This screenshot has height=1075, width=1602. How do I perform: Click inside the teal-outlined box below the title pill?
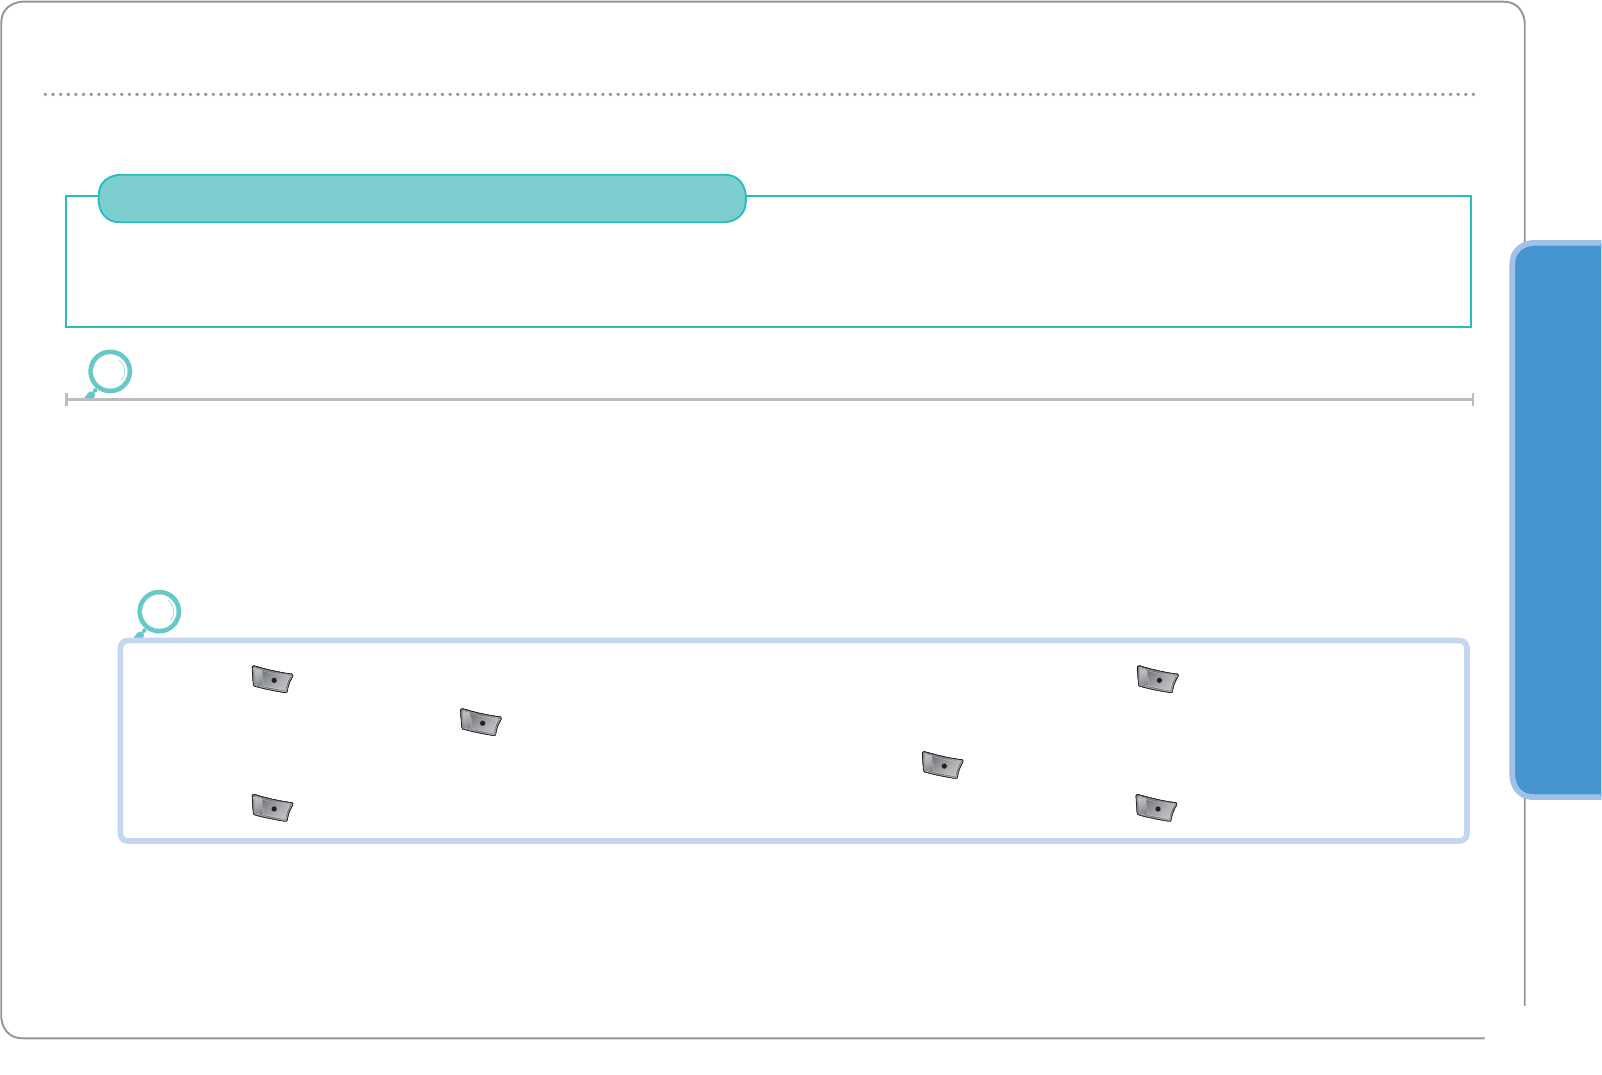[768, 275]
